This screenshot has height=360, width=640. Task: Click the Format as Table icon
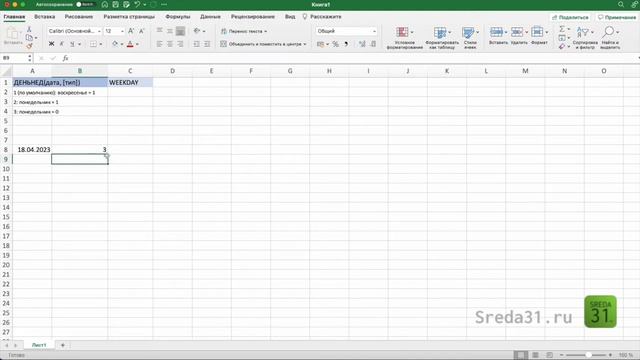tap(440, 32)
